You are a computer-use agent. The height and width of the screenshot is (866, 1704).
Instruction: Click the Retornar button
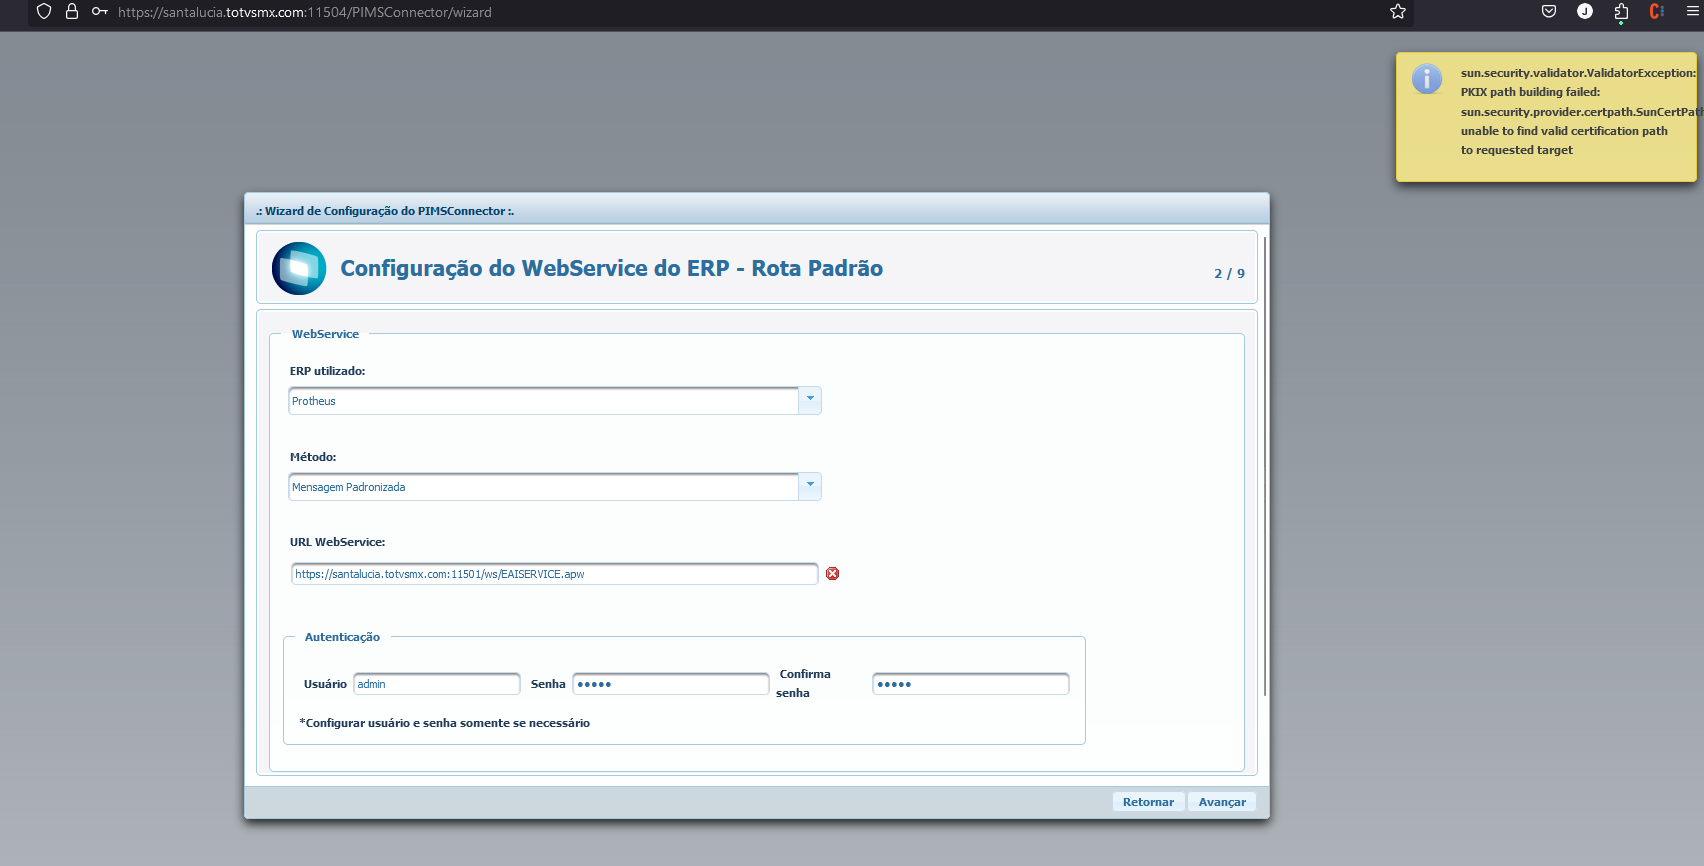[x=1148, y=802]
